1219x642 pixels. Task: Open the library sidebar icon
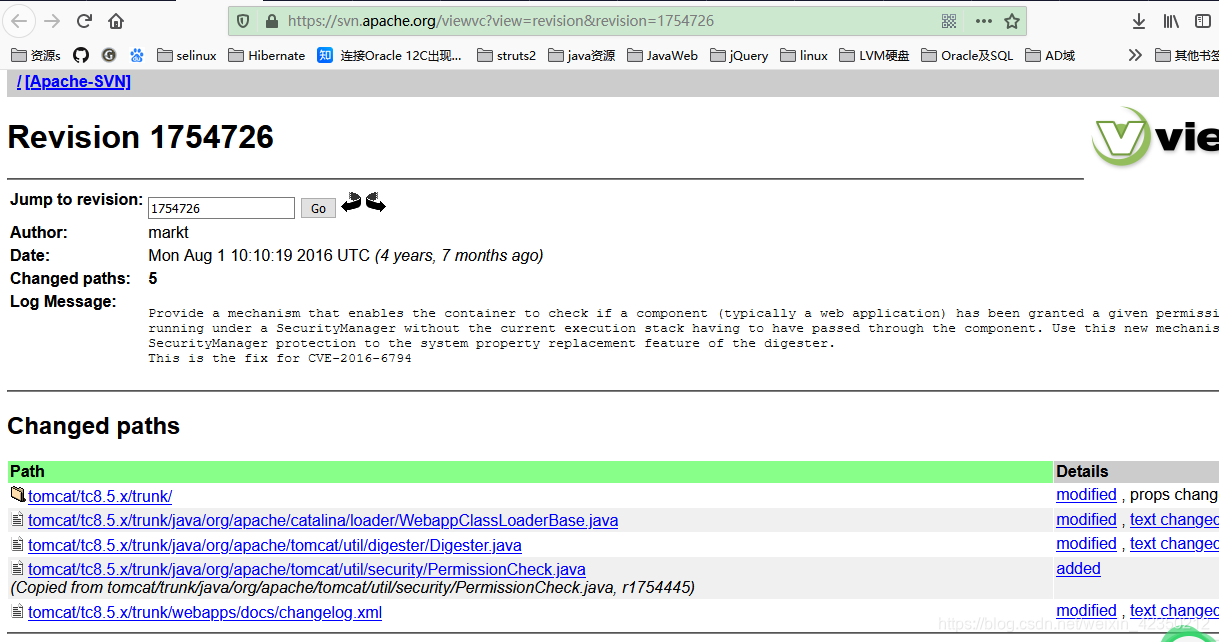tap(1171, 21)
